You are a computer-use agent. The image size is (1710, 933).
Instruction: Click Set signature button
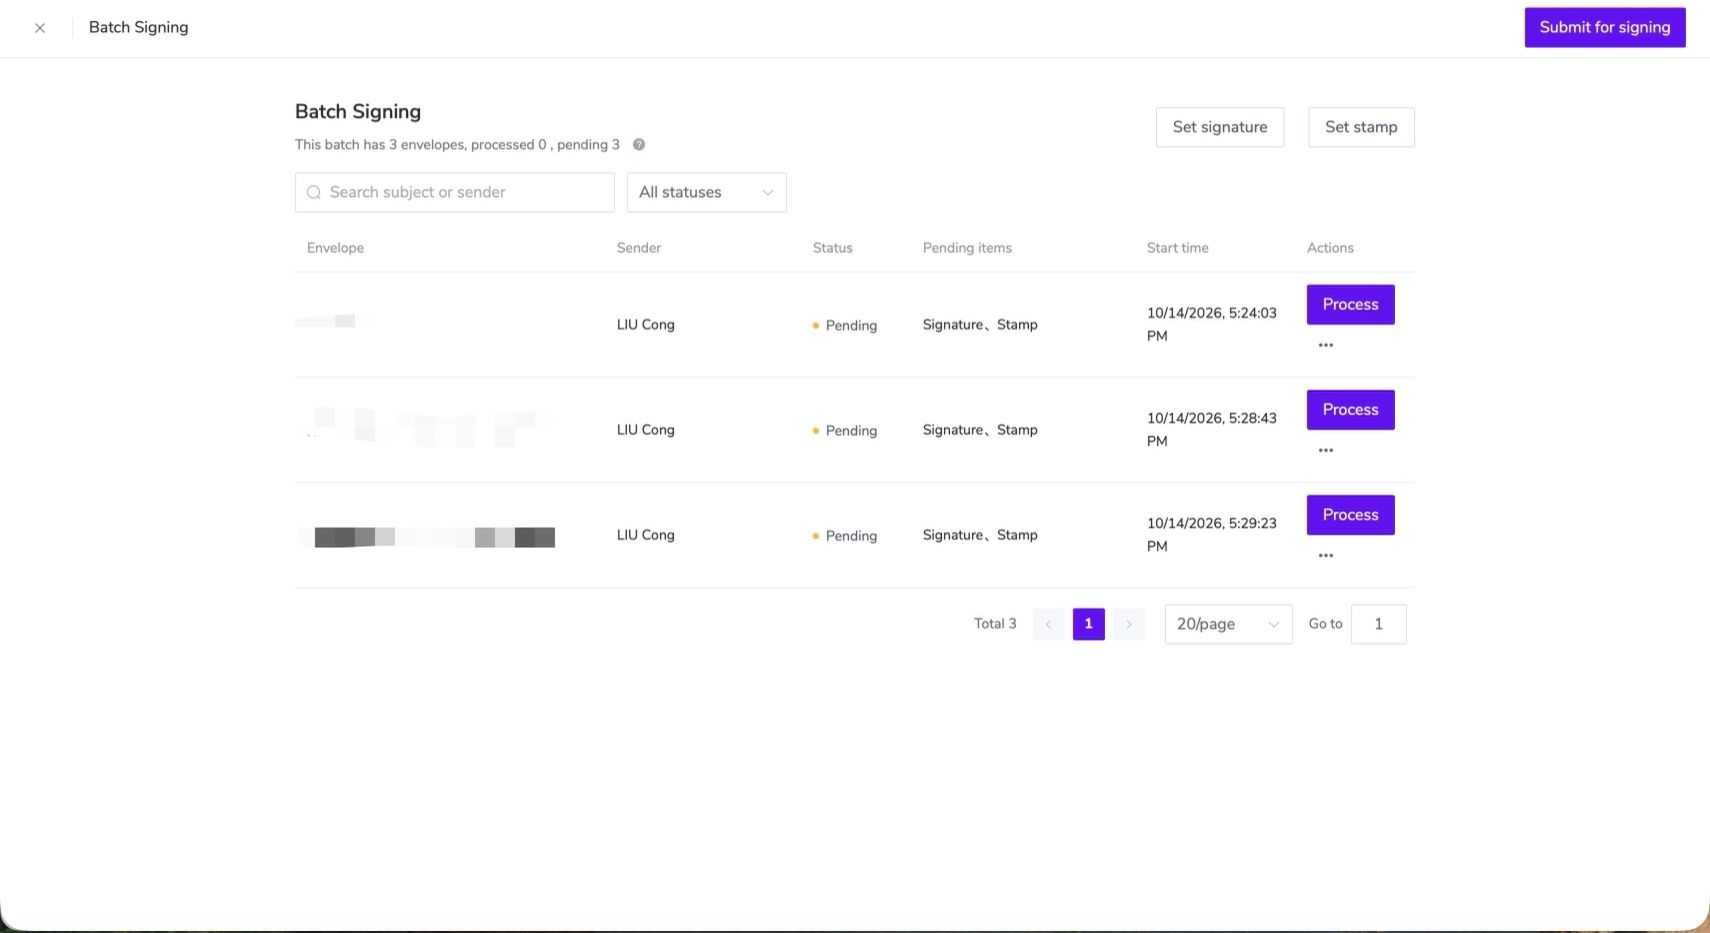coord(1220,127)
